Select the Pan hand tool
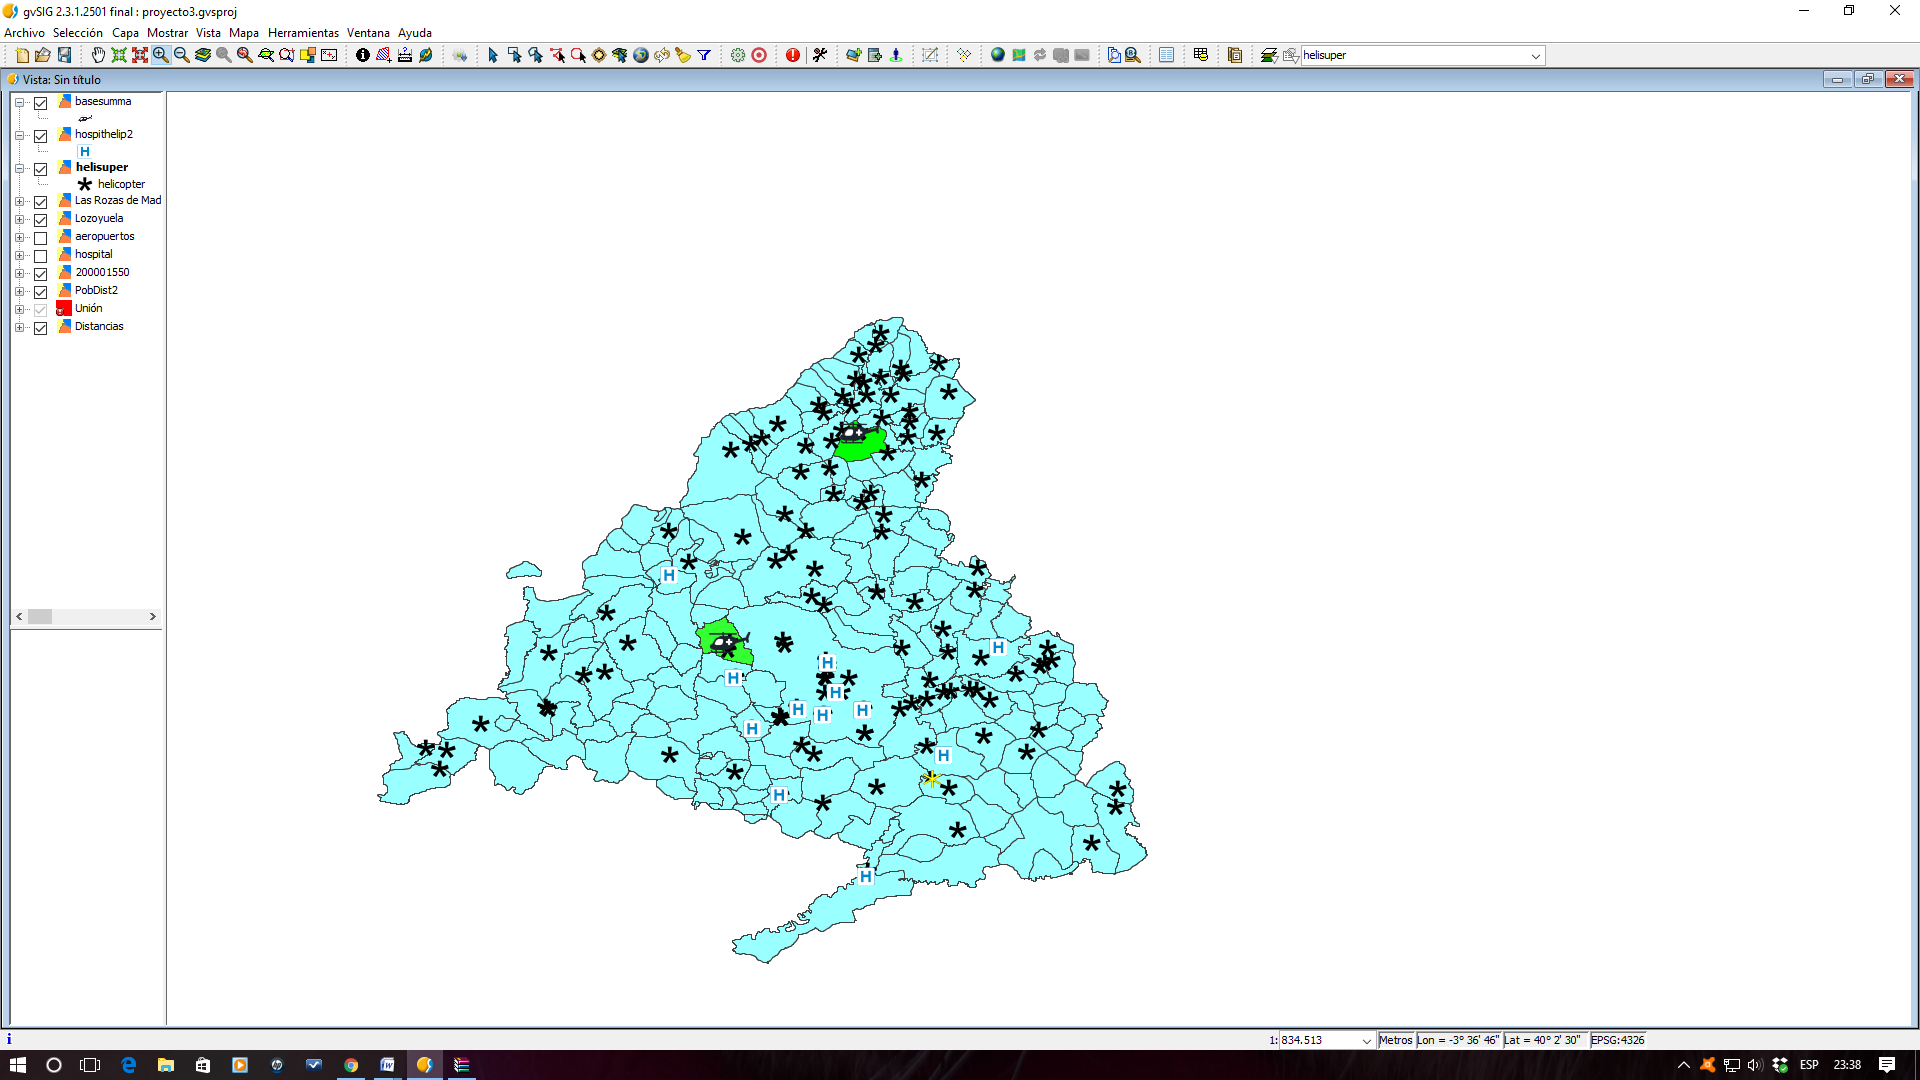 98,55
